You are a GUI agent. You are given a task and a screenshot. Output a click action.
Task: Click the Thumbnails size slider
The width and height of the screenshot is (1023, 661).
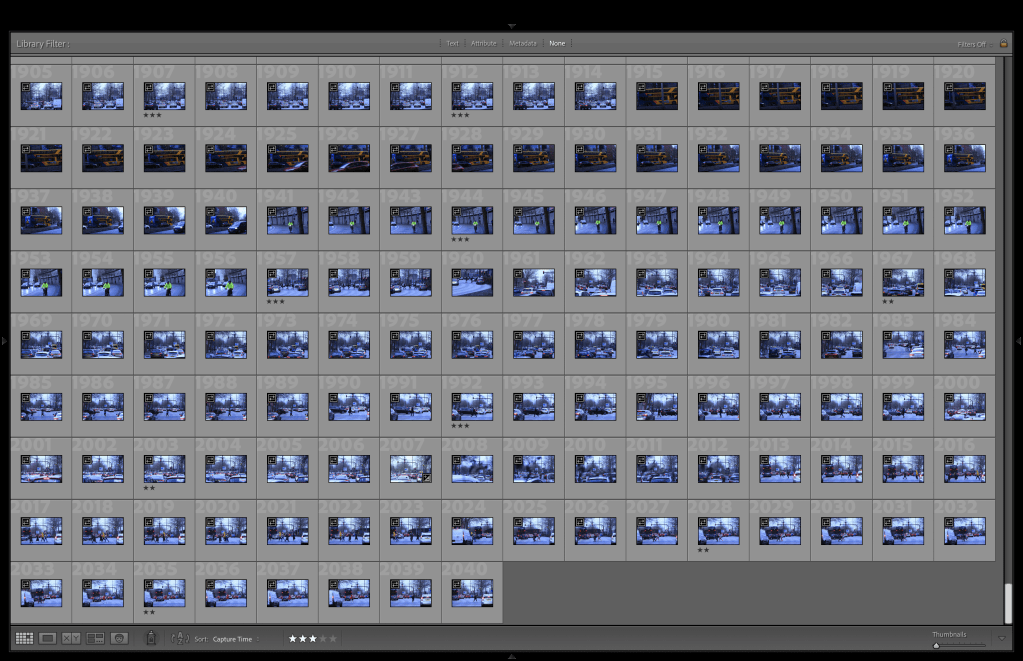tap(958, 645)
